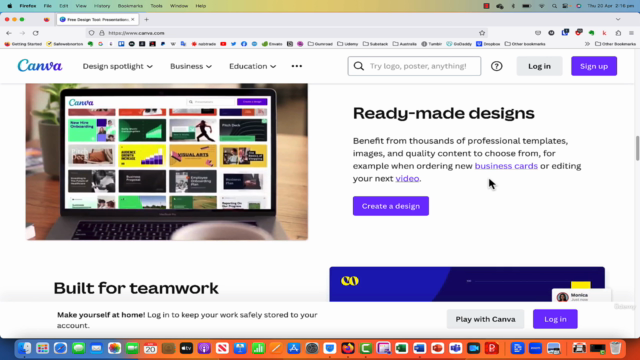This screenshot has height=360, width=640.
Task: Open the three-dot more menu
Action: [x=297, y=66]
